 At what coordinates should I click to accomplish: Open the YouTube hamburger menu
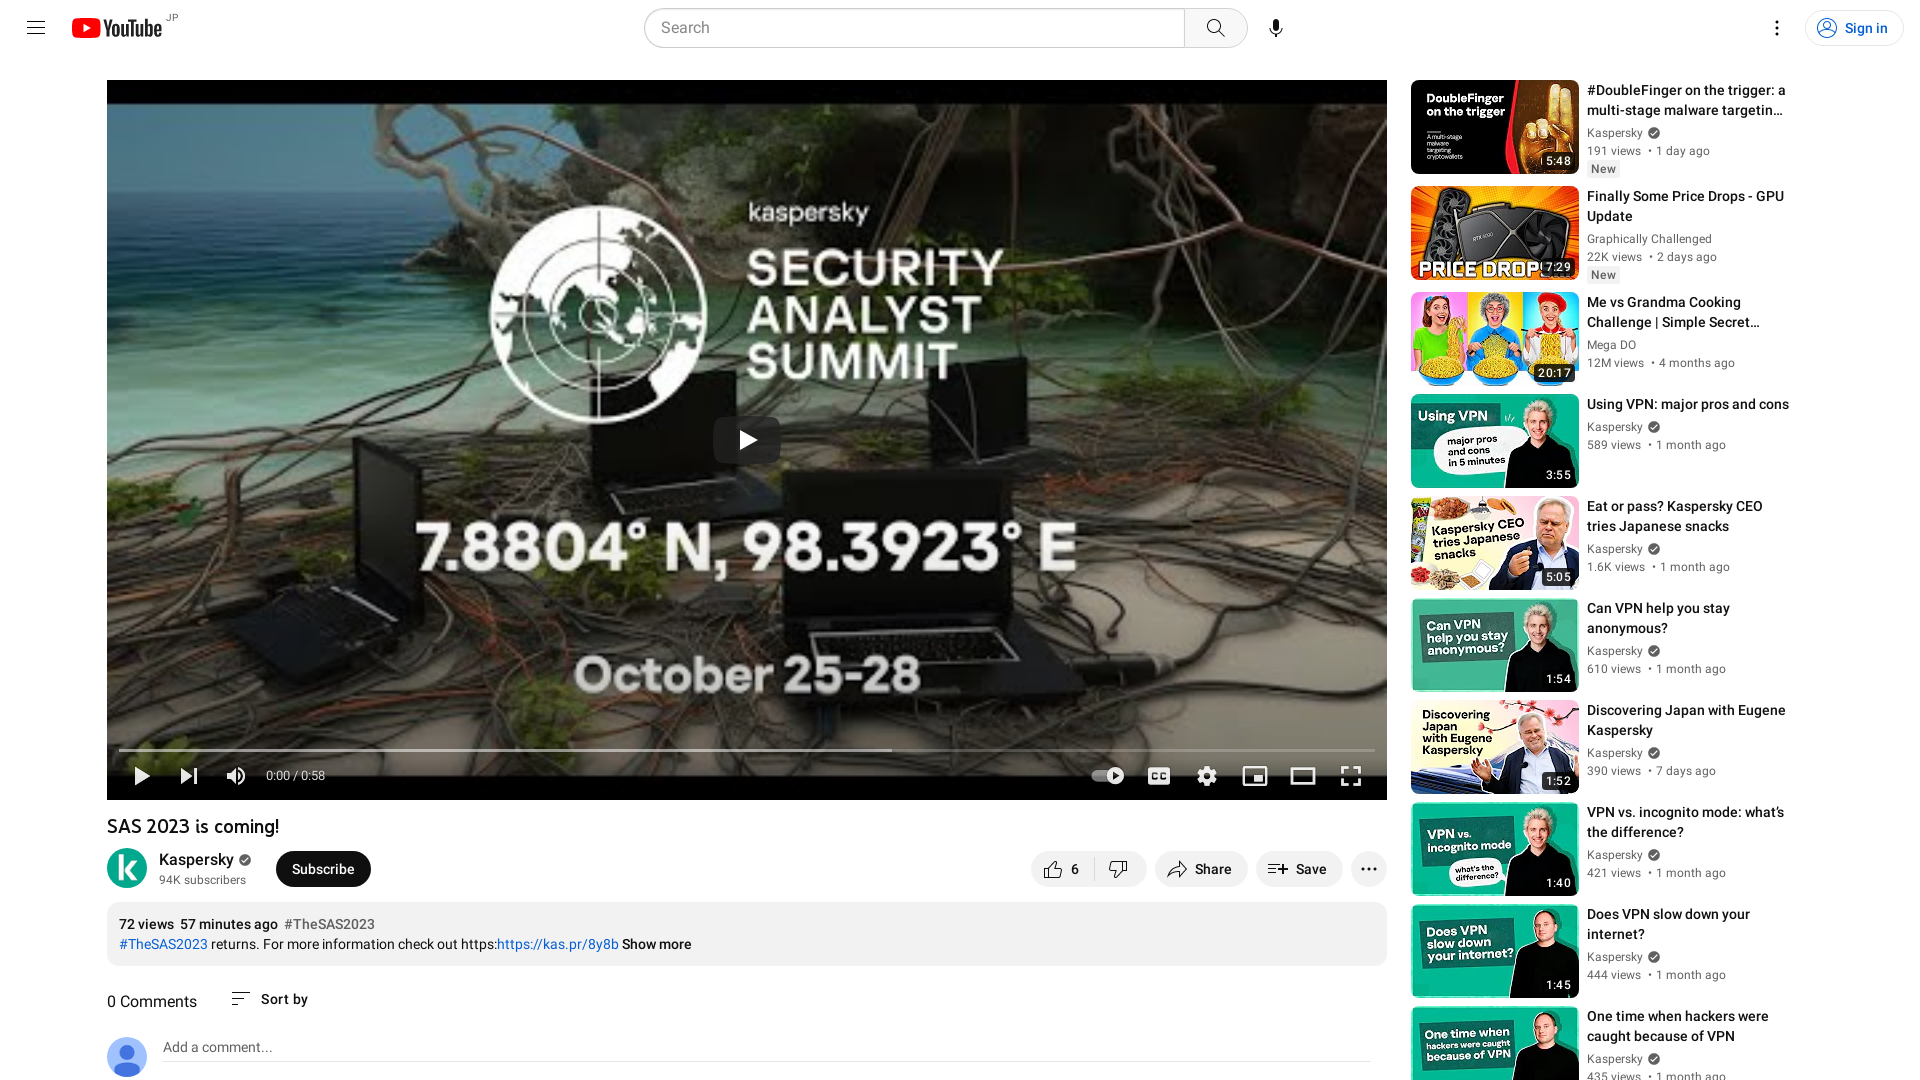36,28
